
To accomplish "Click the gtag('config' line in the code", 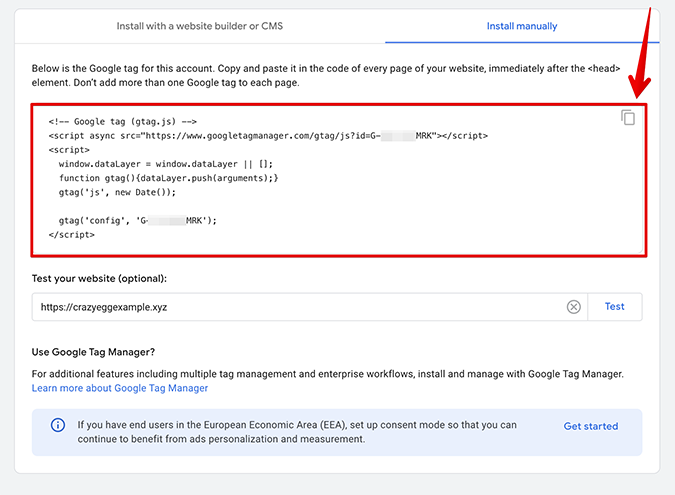I will point(138,220).
